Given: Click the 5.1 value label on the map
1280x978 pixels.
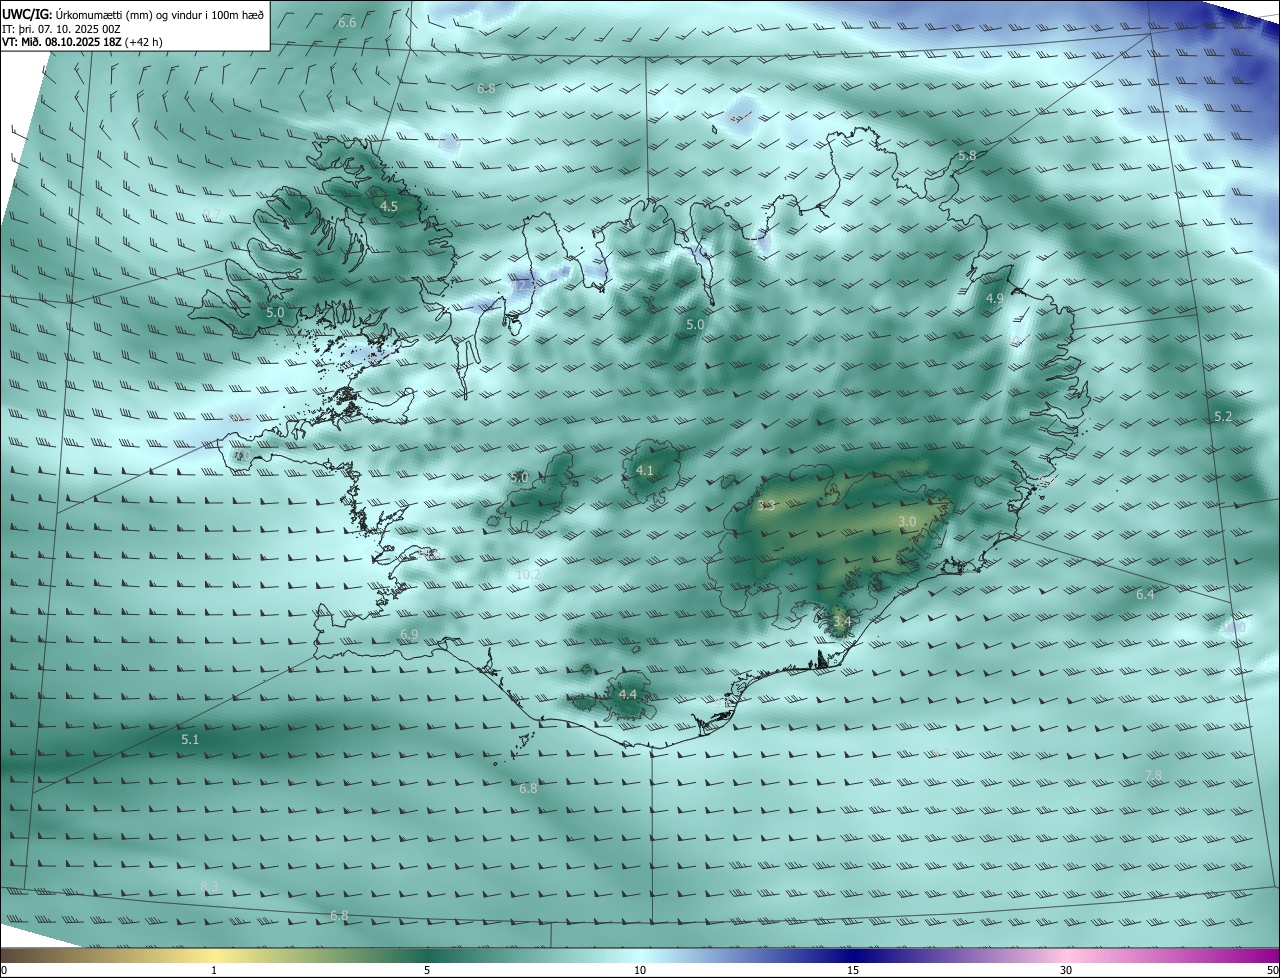Looking at the screenshot, I should 190,740.
